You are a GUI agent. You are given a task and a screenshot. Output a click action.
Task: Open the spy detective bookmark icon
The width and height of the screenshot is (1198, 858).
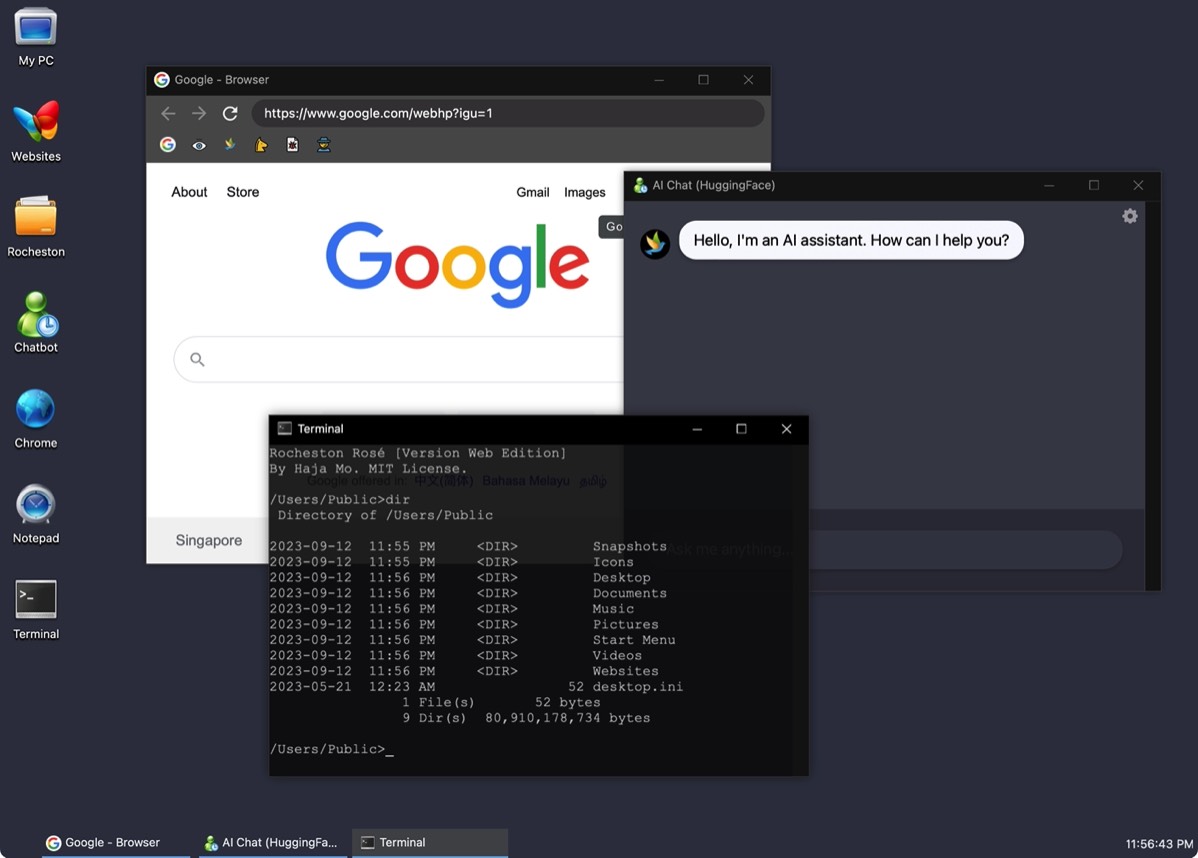pos(324,144)
